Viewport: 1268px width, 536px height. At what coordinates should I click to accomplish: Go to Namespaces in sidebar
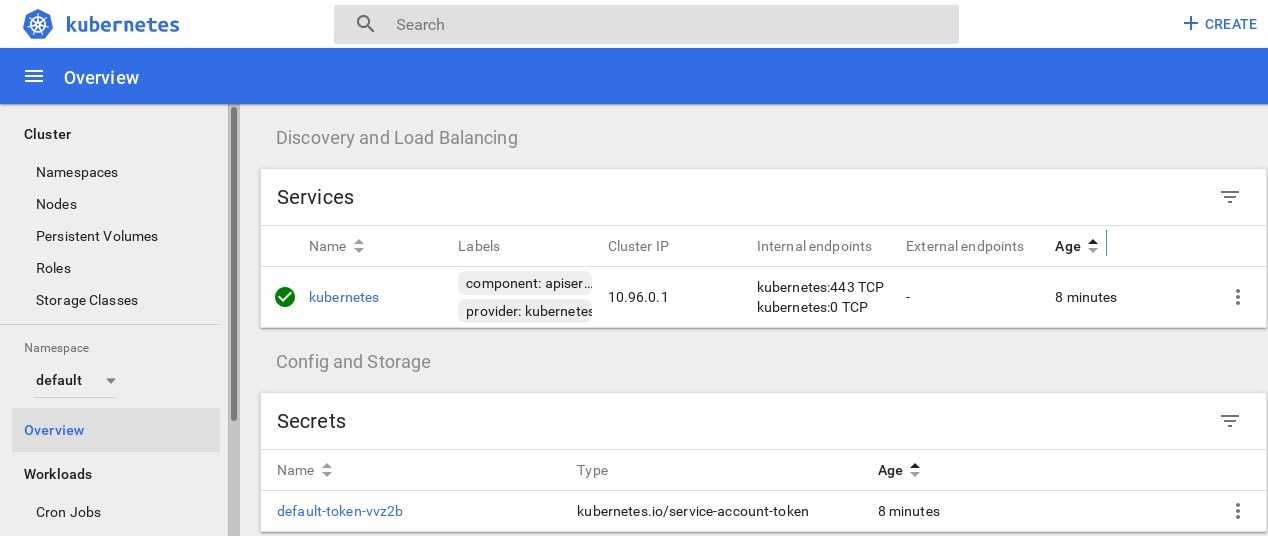77,172
